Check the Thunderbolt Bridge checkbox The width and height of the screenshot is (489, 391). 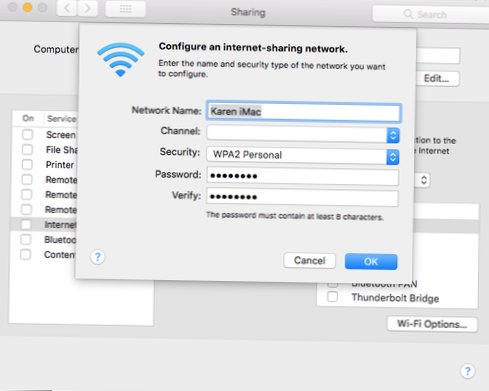tap(332, 297)
